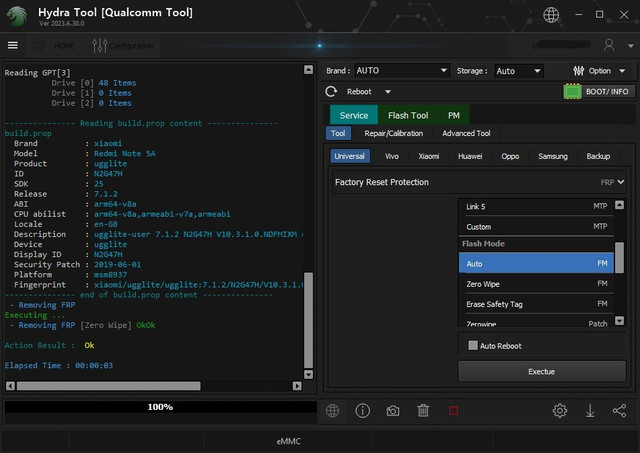The image size is (640, 453).
Task: Click the eMMC status bar label
Action: (x=288, y=441)
